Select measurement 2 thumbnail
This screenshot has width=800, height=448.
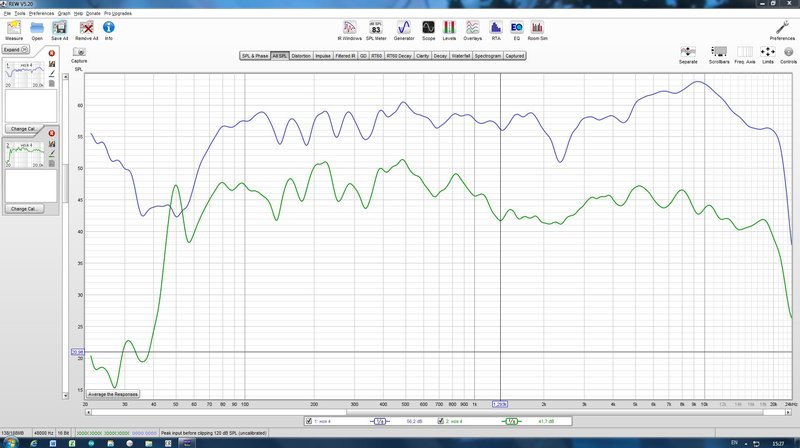coord(25,155)
